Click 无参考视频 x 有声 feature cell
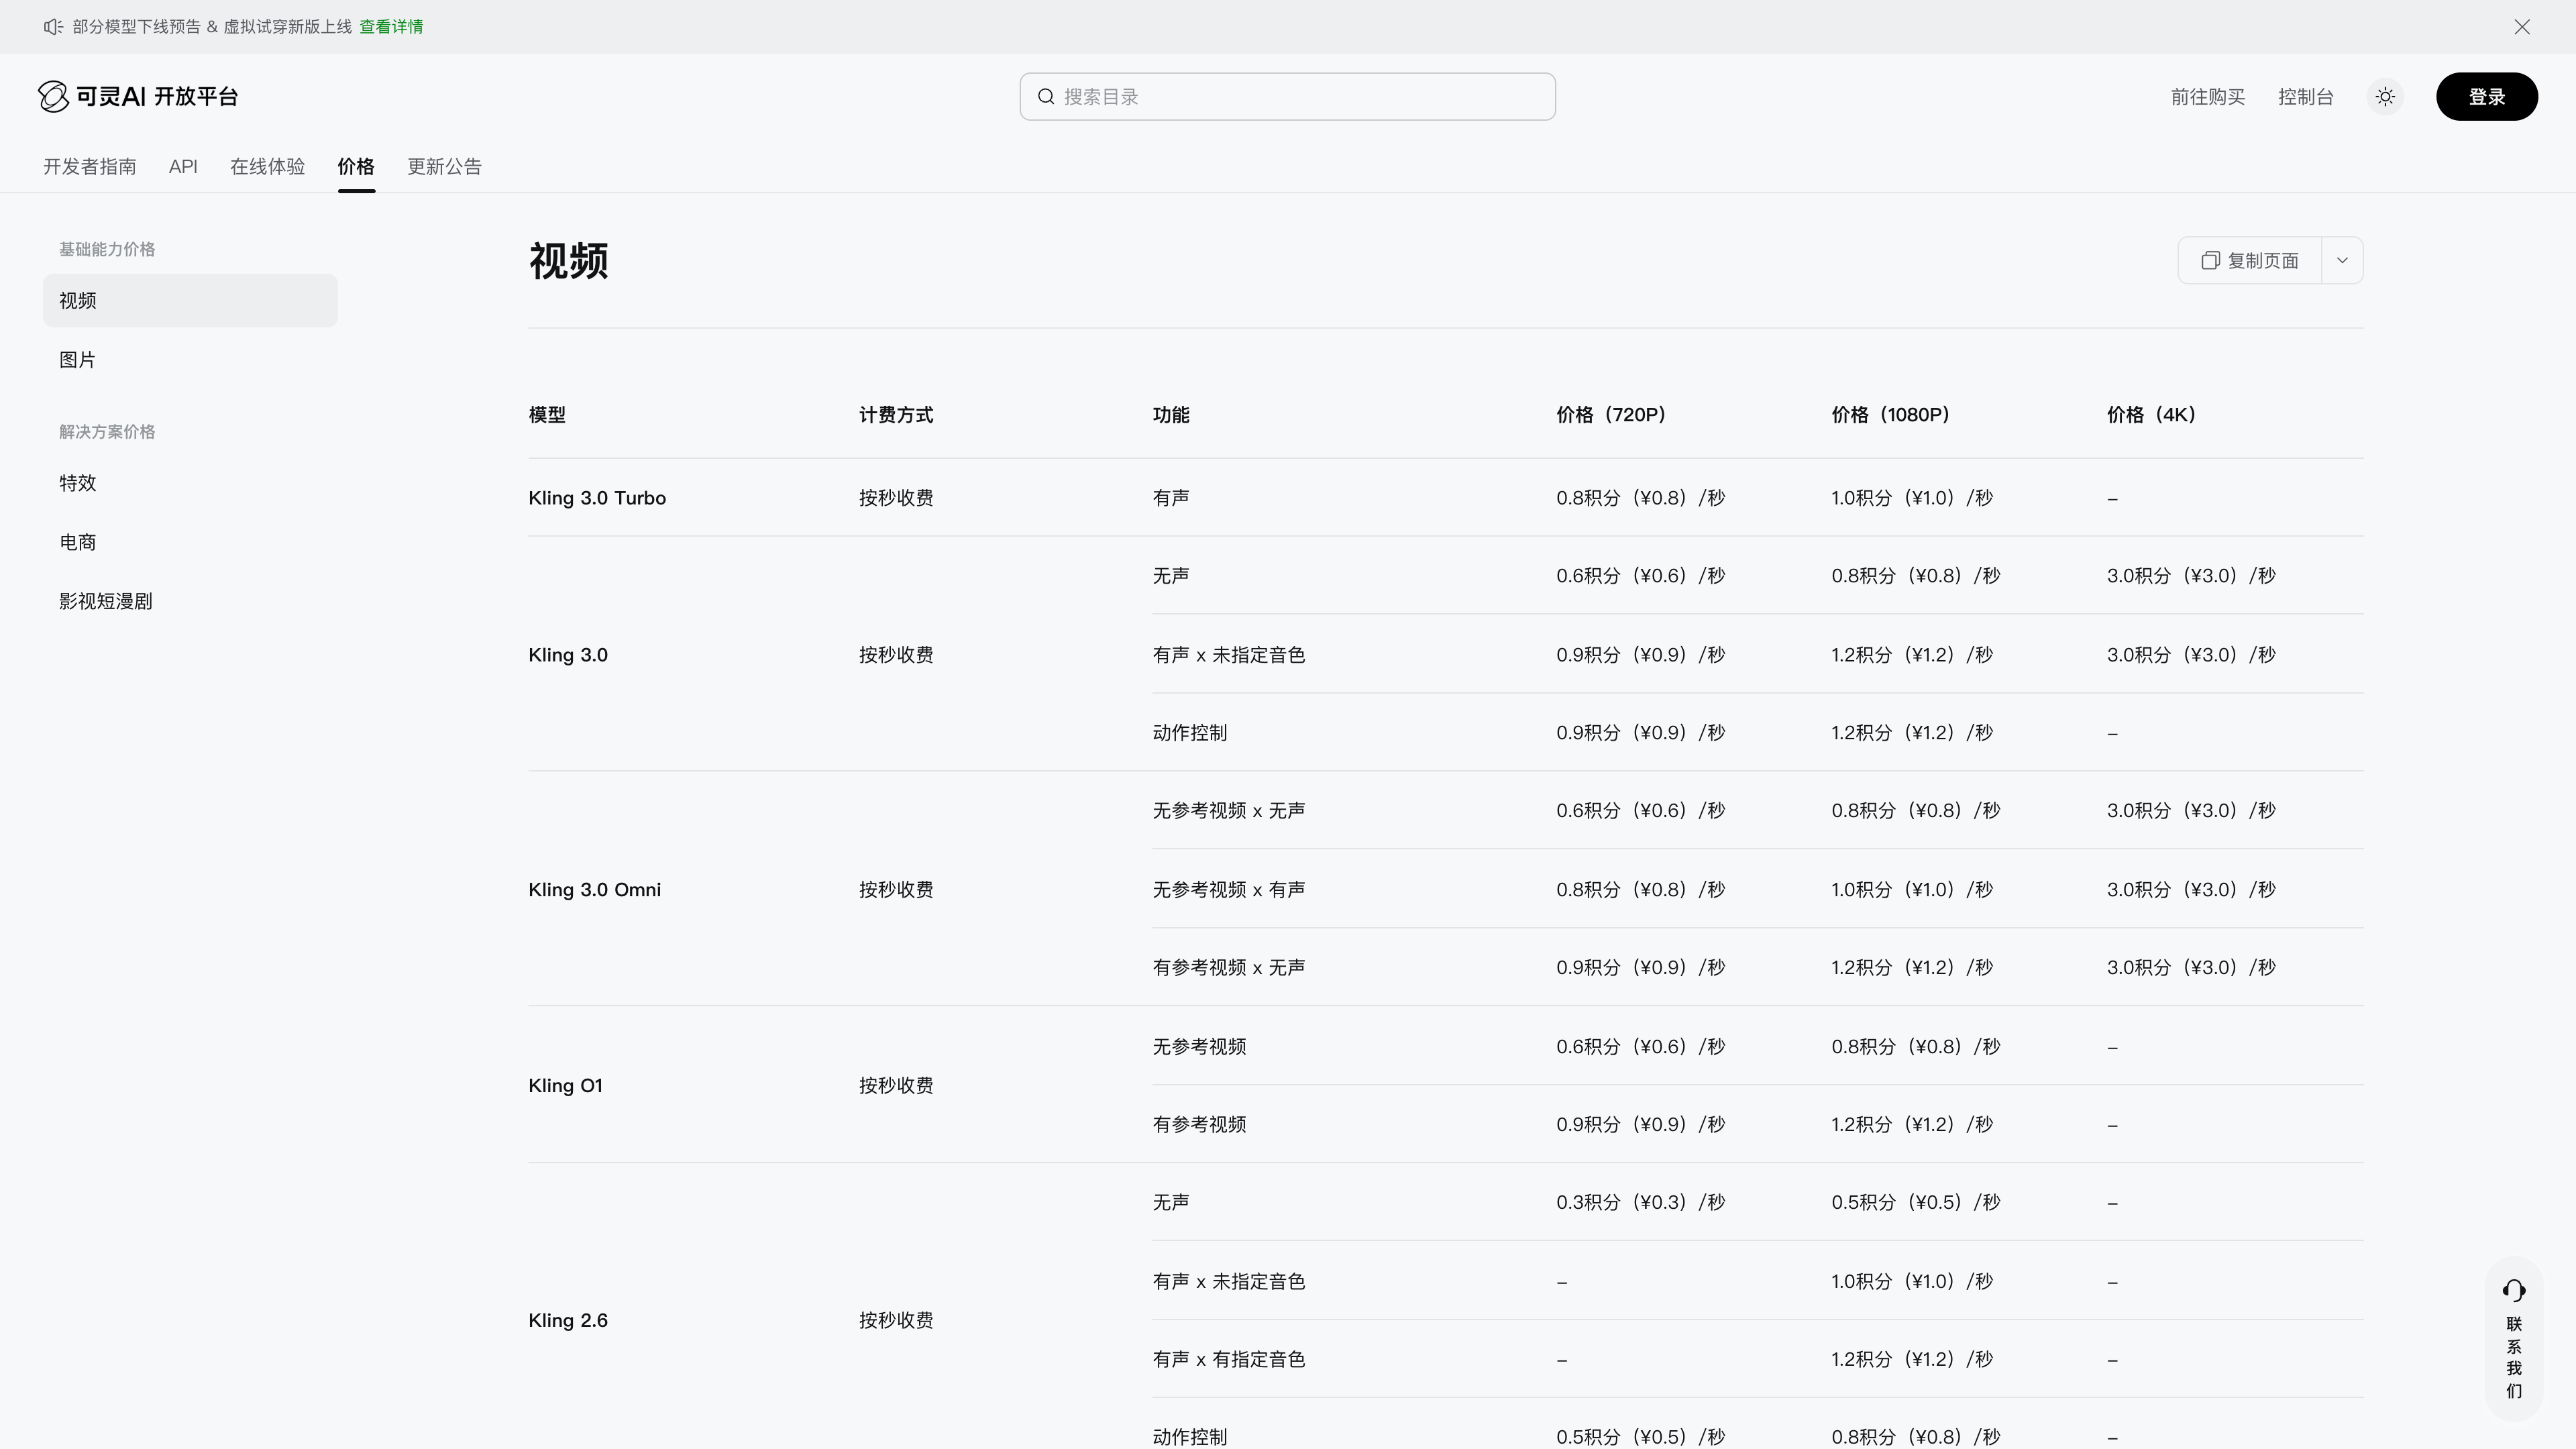2576x1449 pixels. pyautogui.click(x=1229, y=890)
